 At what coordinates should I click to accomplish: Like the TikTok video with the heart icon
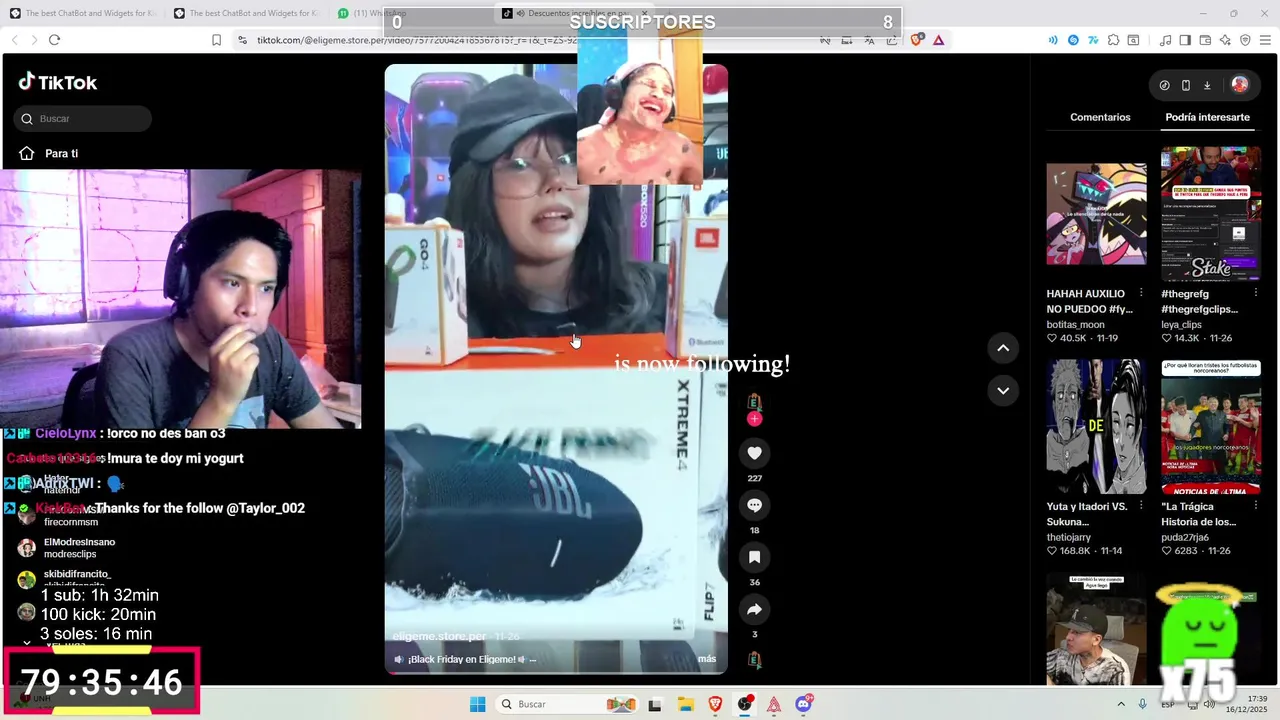pos(754,453)
